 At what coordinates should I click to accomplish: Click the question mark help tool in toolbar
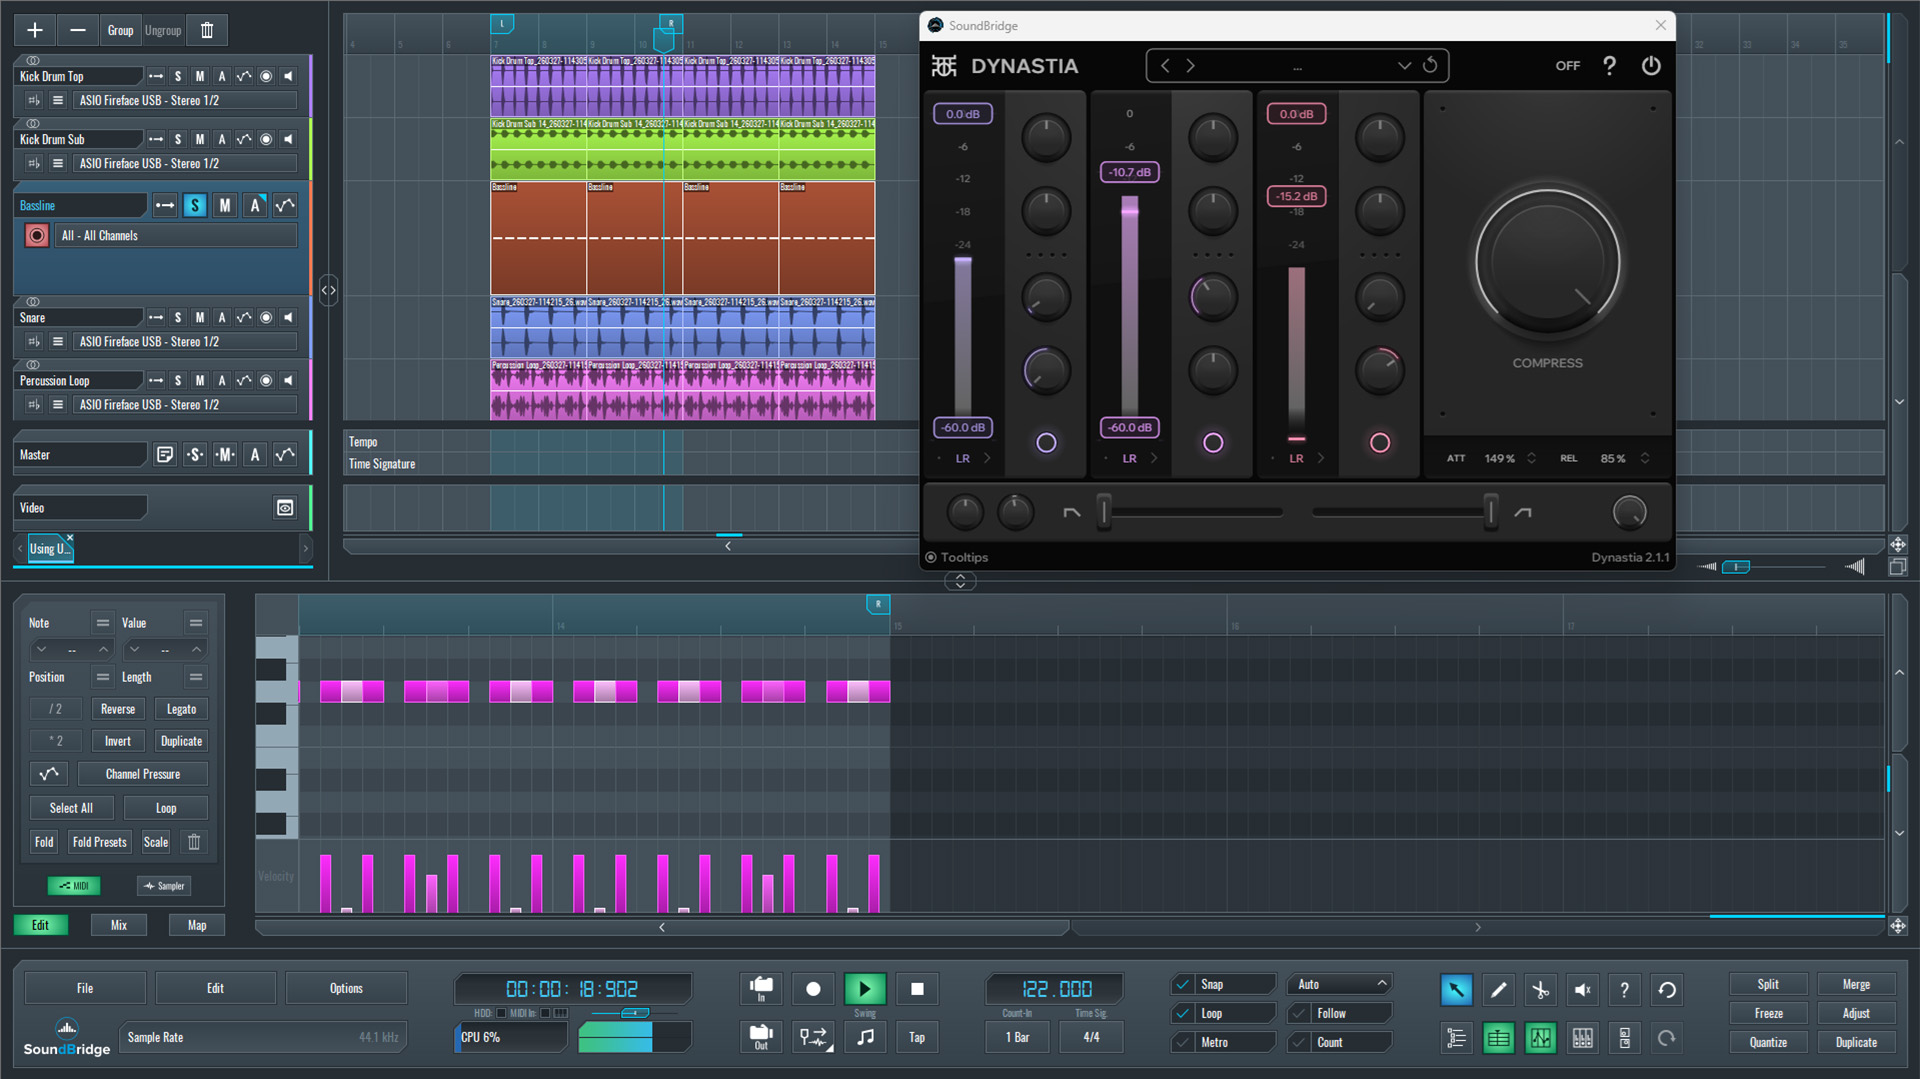coord(1624,990)
